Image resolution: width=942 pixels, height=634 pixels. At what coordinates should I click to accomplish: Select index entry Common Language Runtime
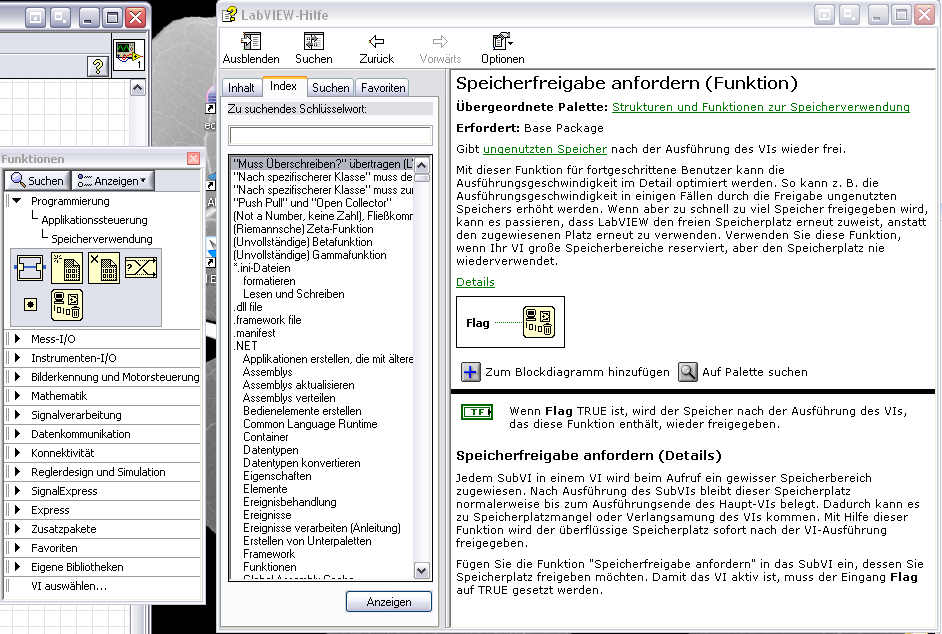(310, 424)
